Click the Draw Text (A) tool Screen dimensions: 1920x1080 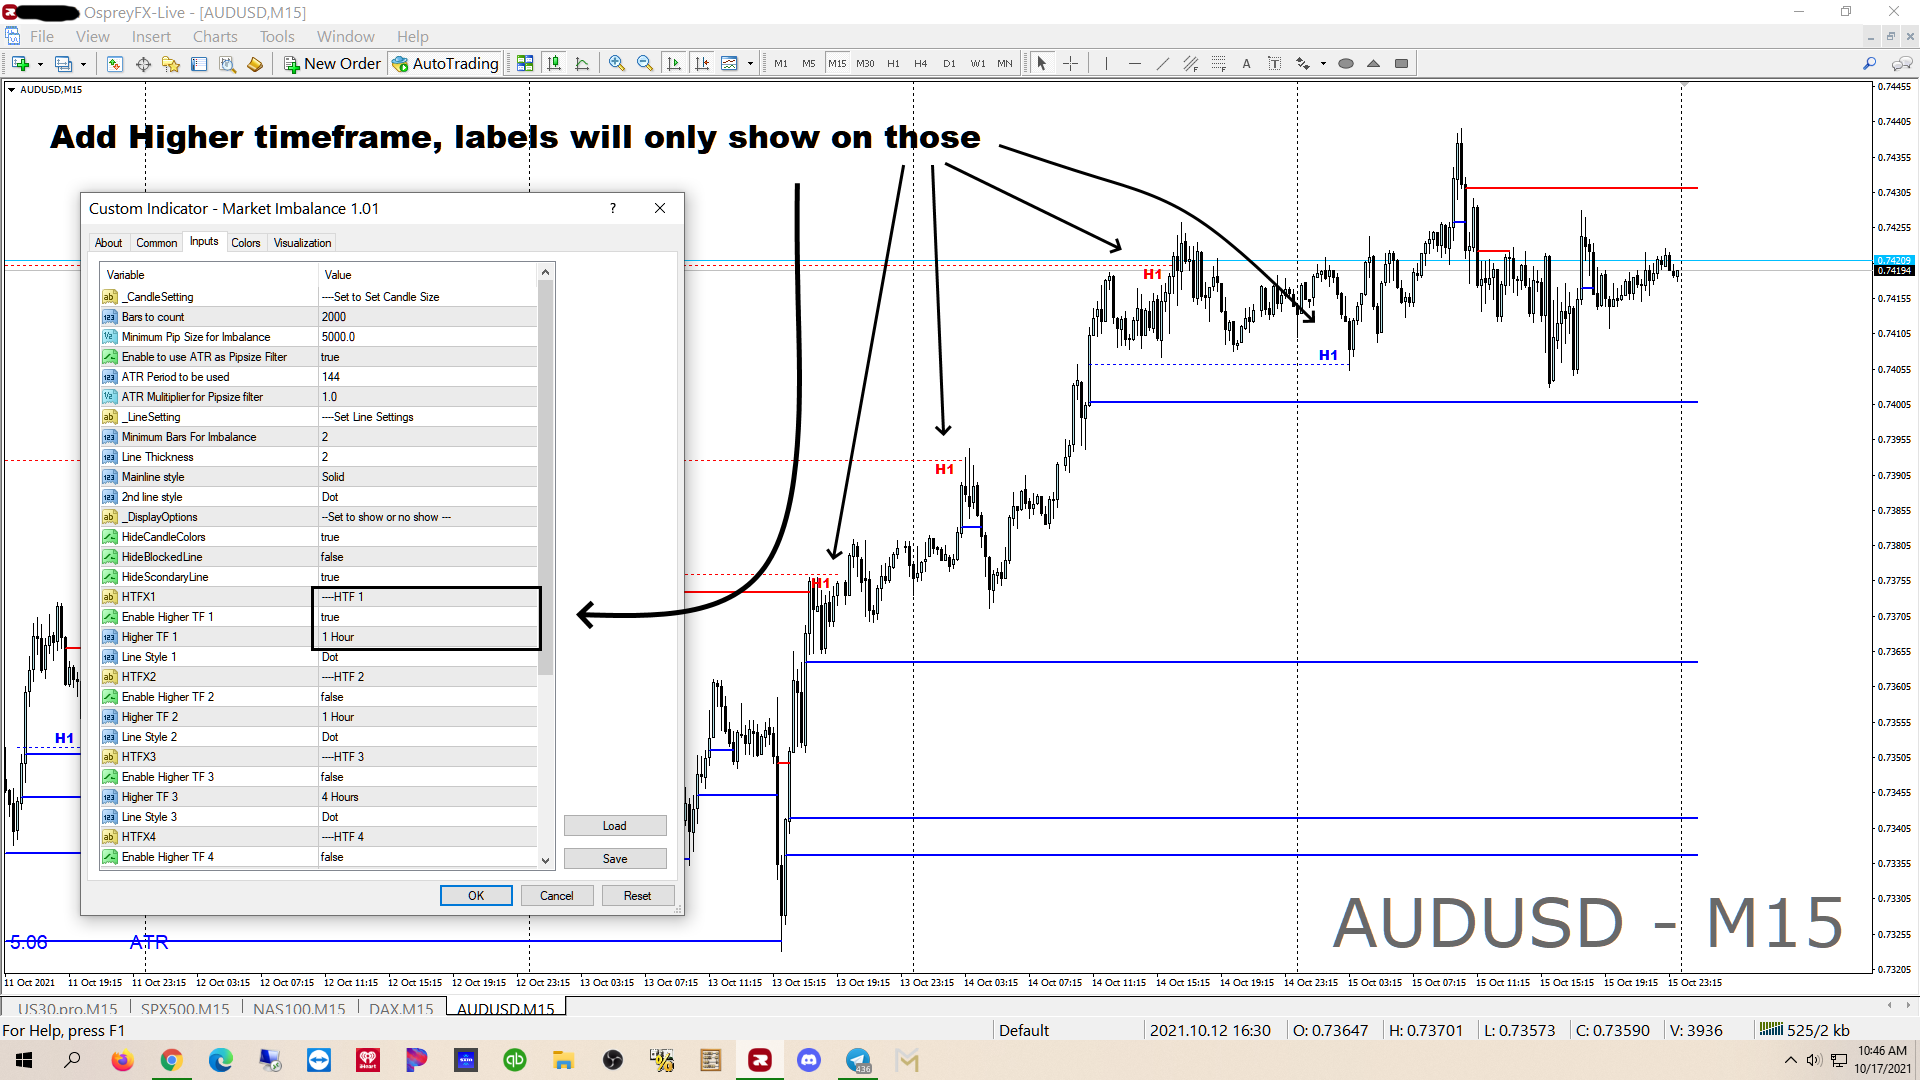pyautogui.click(x=1246, y=63)
